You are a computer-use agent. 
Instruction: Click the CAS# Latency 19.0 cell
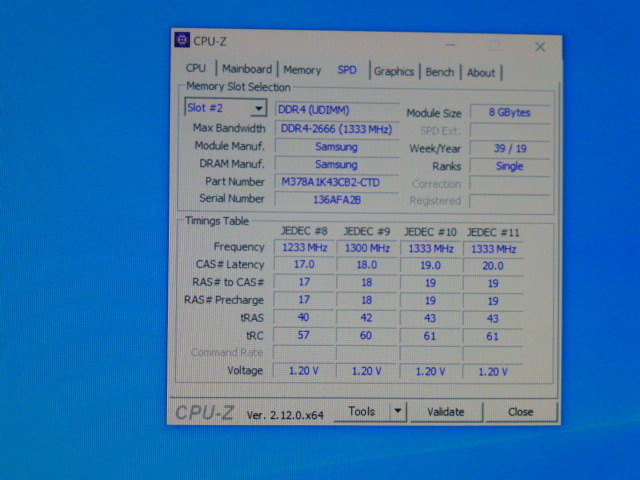click(431, 265)
